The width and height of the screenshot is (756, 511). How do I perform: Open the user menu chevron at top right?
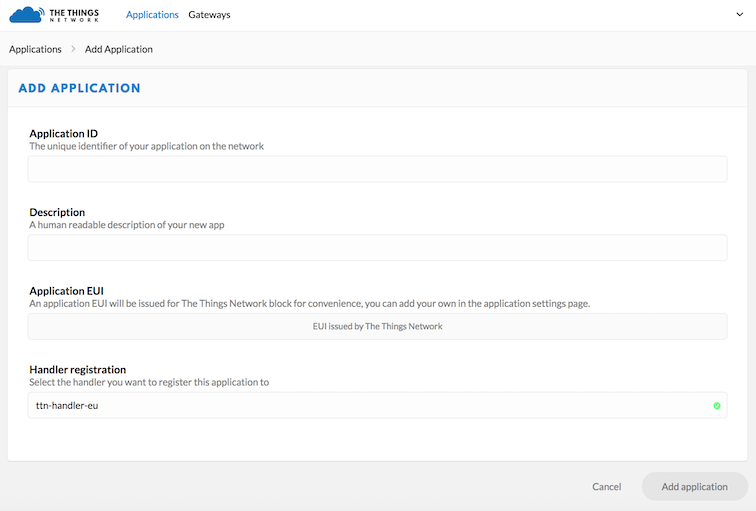pyautogui.click(x=738, y=15)
